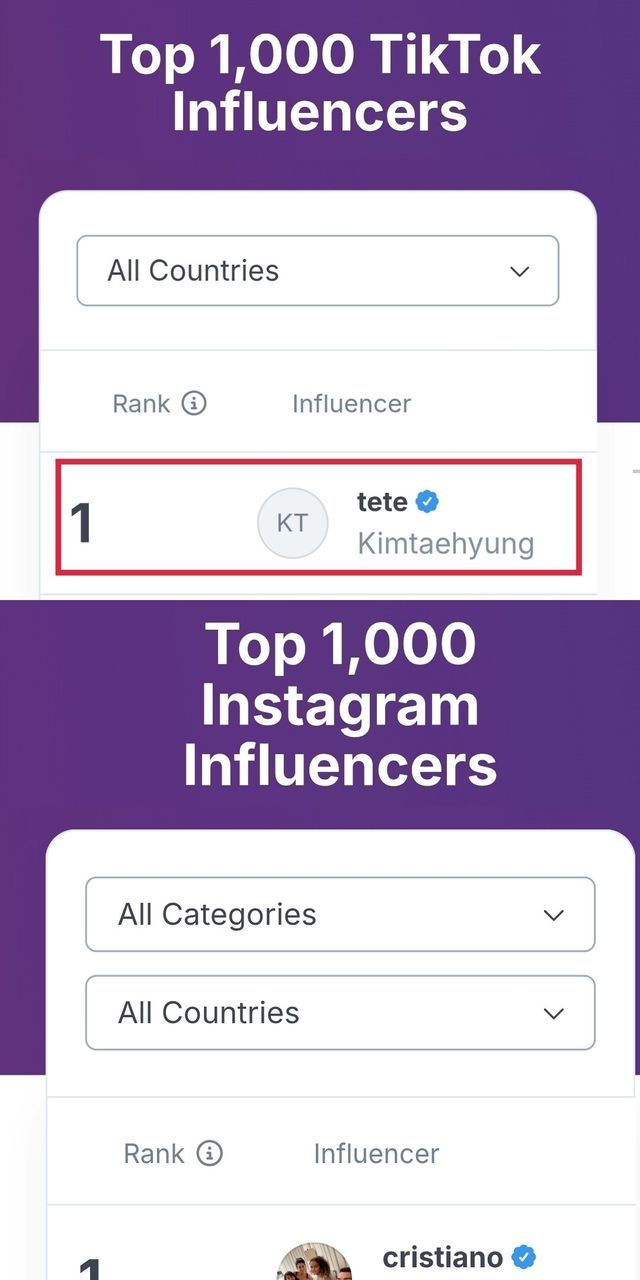Image resolution: width=640 pixels, height=1280 pixels.
Task: Click the chevron arrow in All Categories
Action: click(553, 915)
